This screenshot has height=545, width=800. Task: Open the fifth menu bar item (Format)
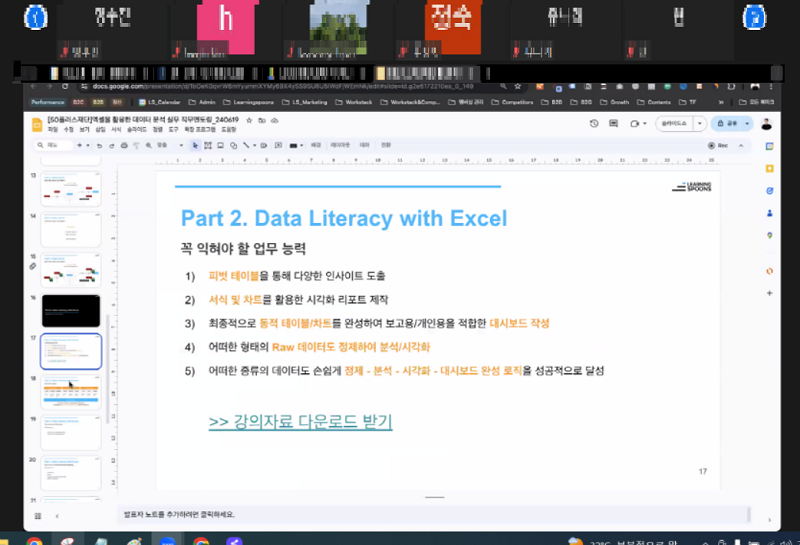(x=116, y=130)
